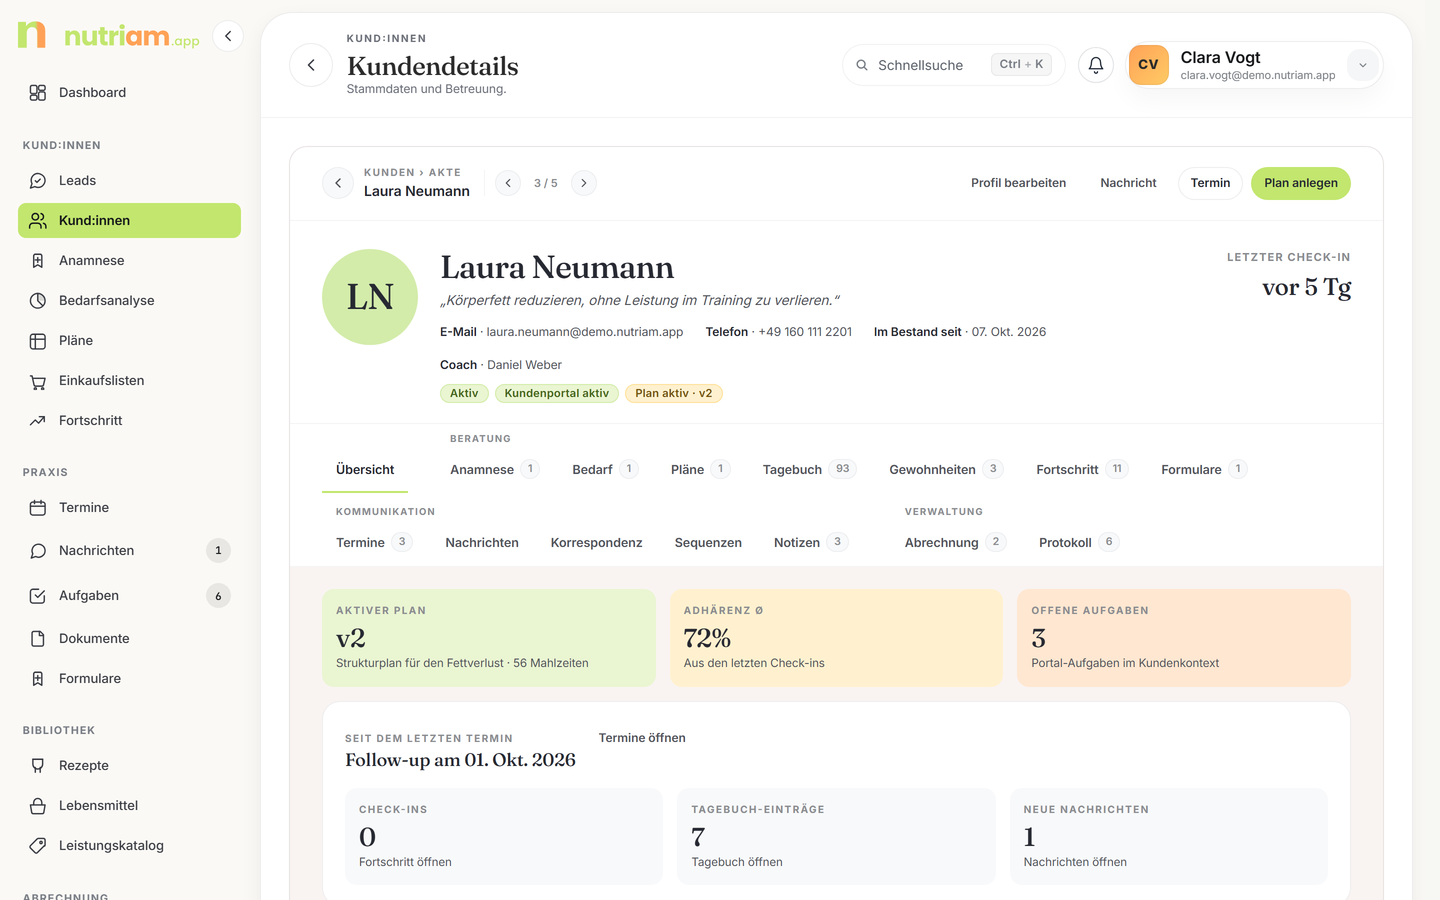Select the Notizen tab
1440x900 pixels.
(811, 543)
